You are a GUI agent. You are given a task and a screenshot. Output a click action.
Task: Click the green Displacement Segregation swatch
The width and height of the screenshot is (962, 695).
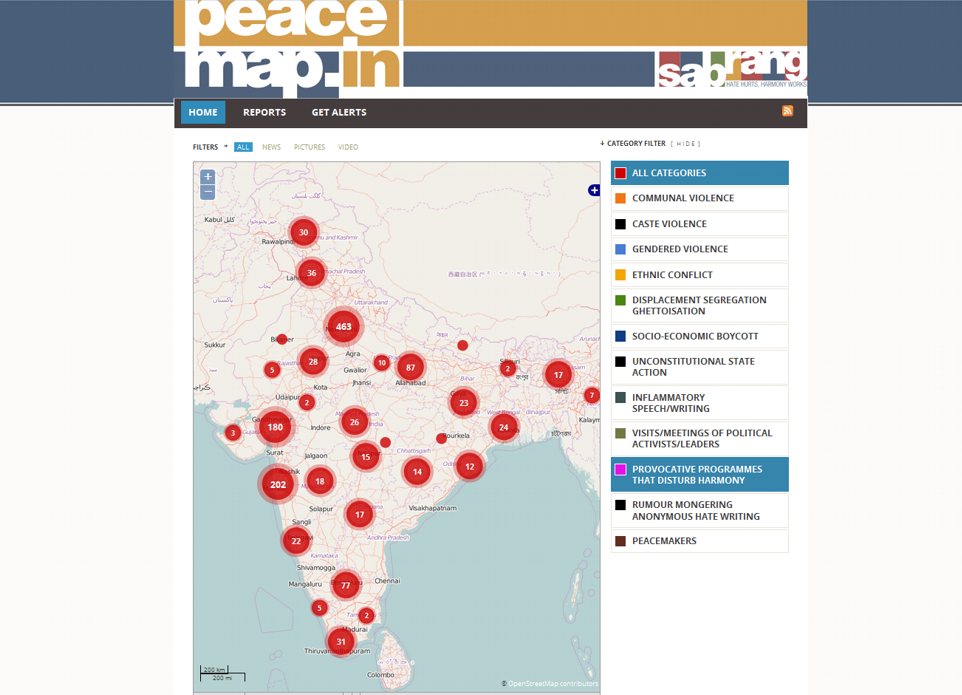(620, 300)
